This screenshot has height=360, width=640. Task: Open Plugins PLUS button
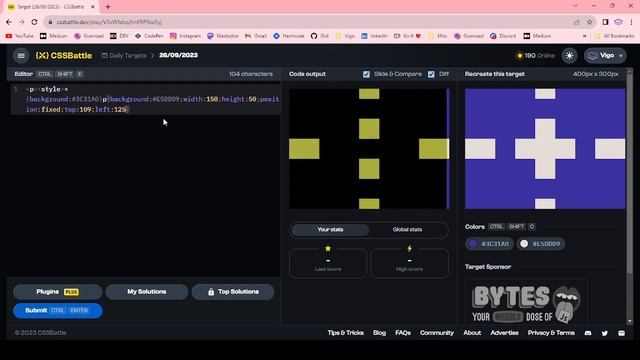[x=58, y=292]
